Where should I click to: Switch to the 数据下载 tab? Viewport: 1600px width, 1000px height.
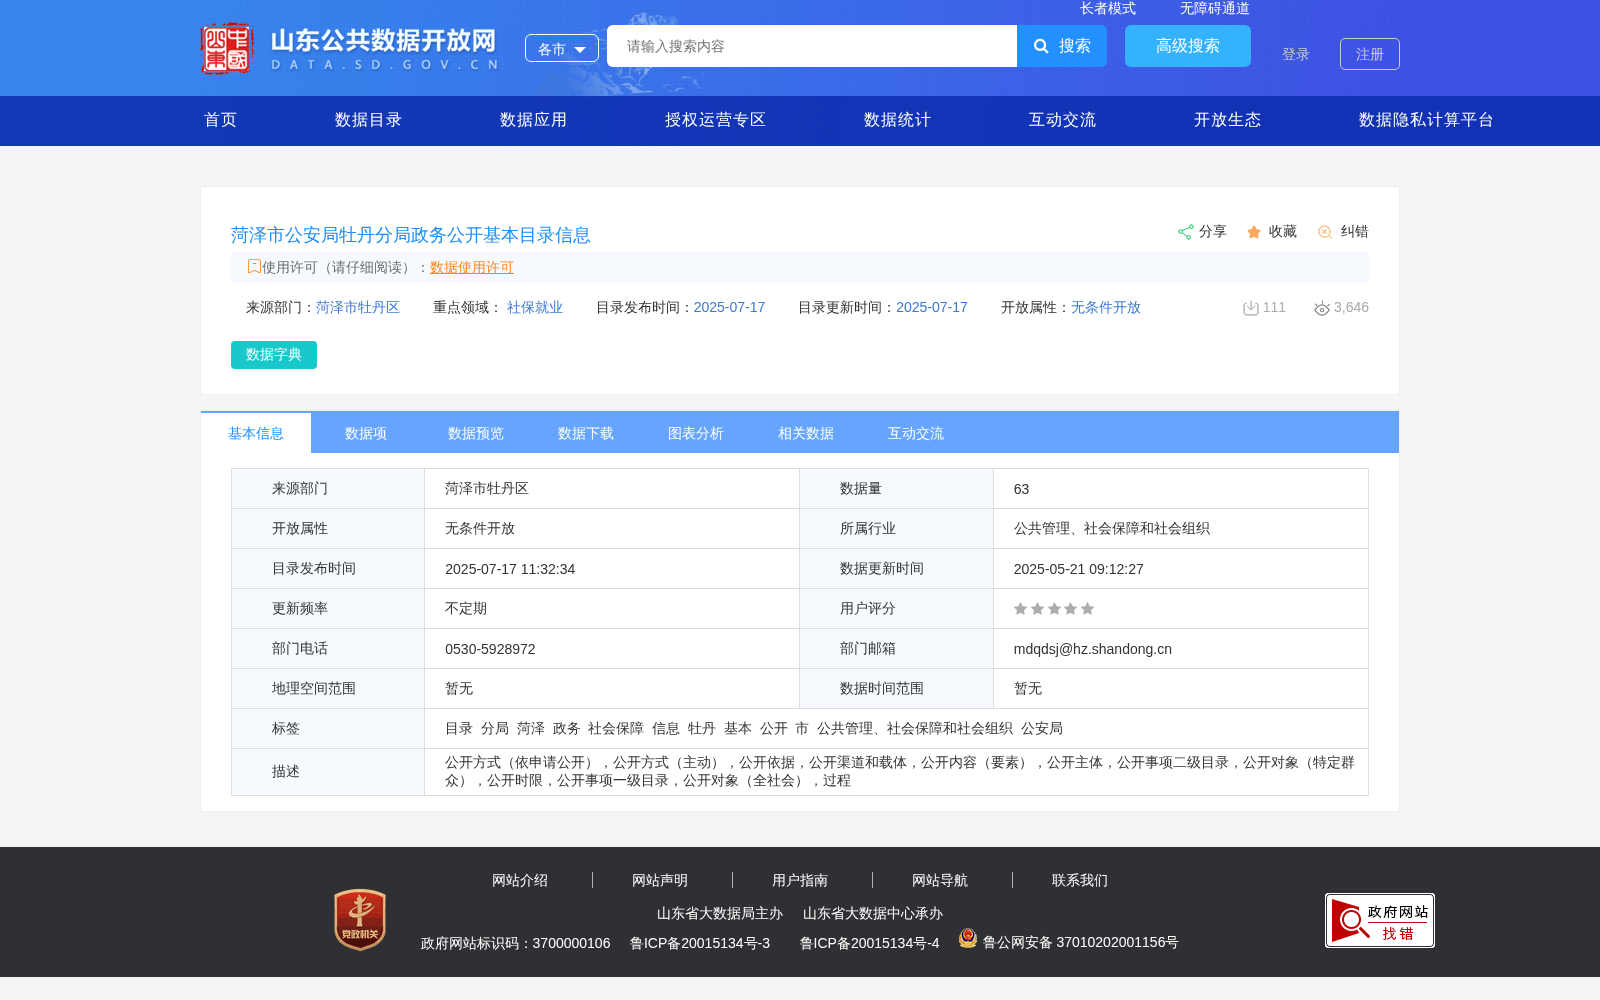[x=586, y=433]
